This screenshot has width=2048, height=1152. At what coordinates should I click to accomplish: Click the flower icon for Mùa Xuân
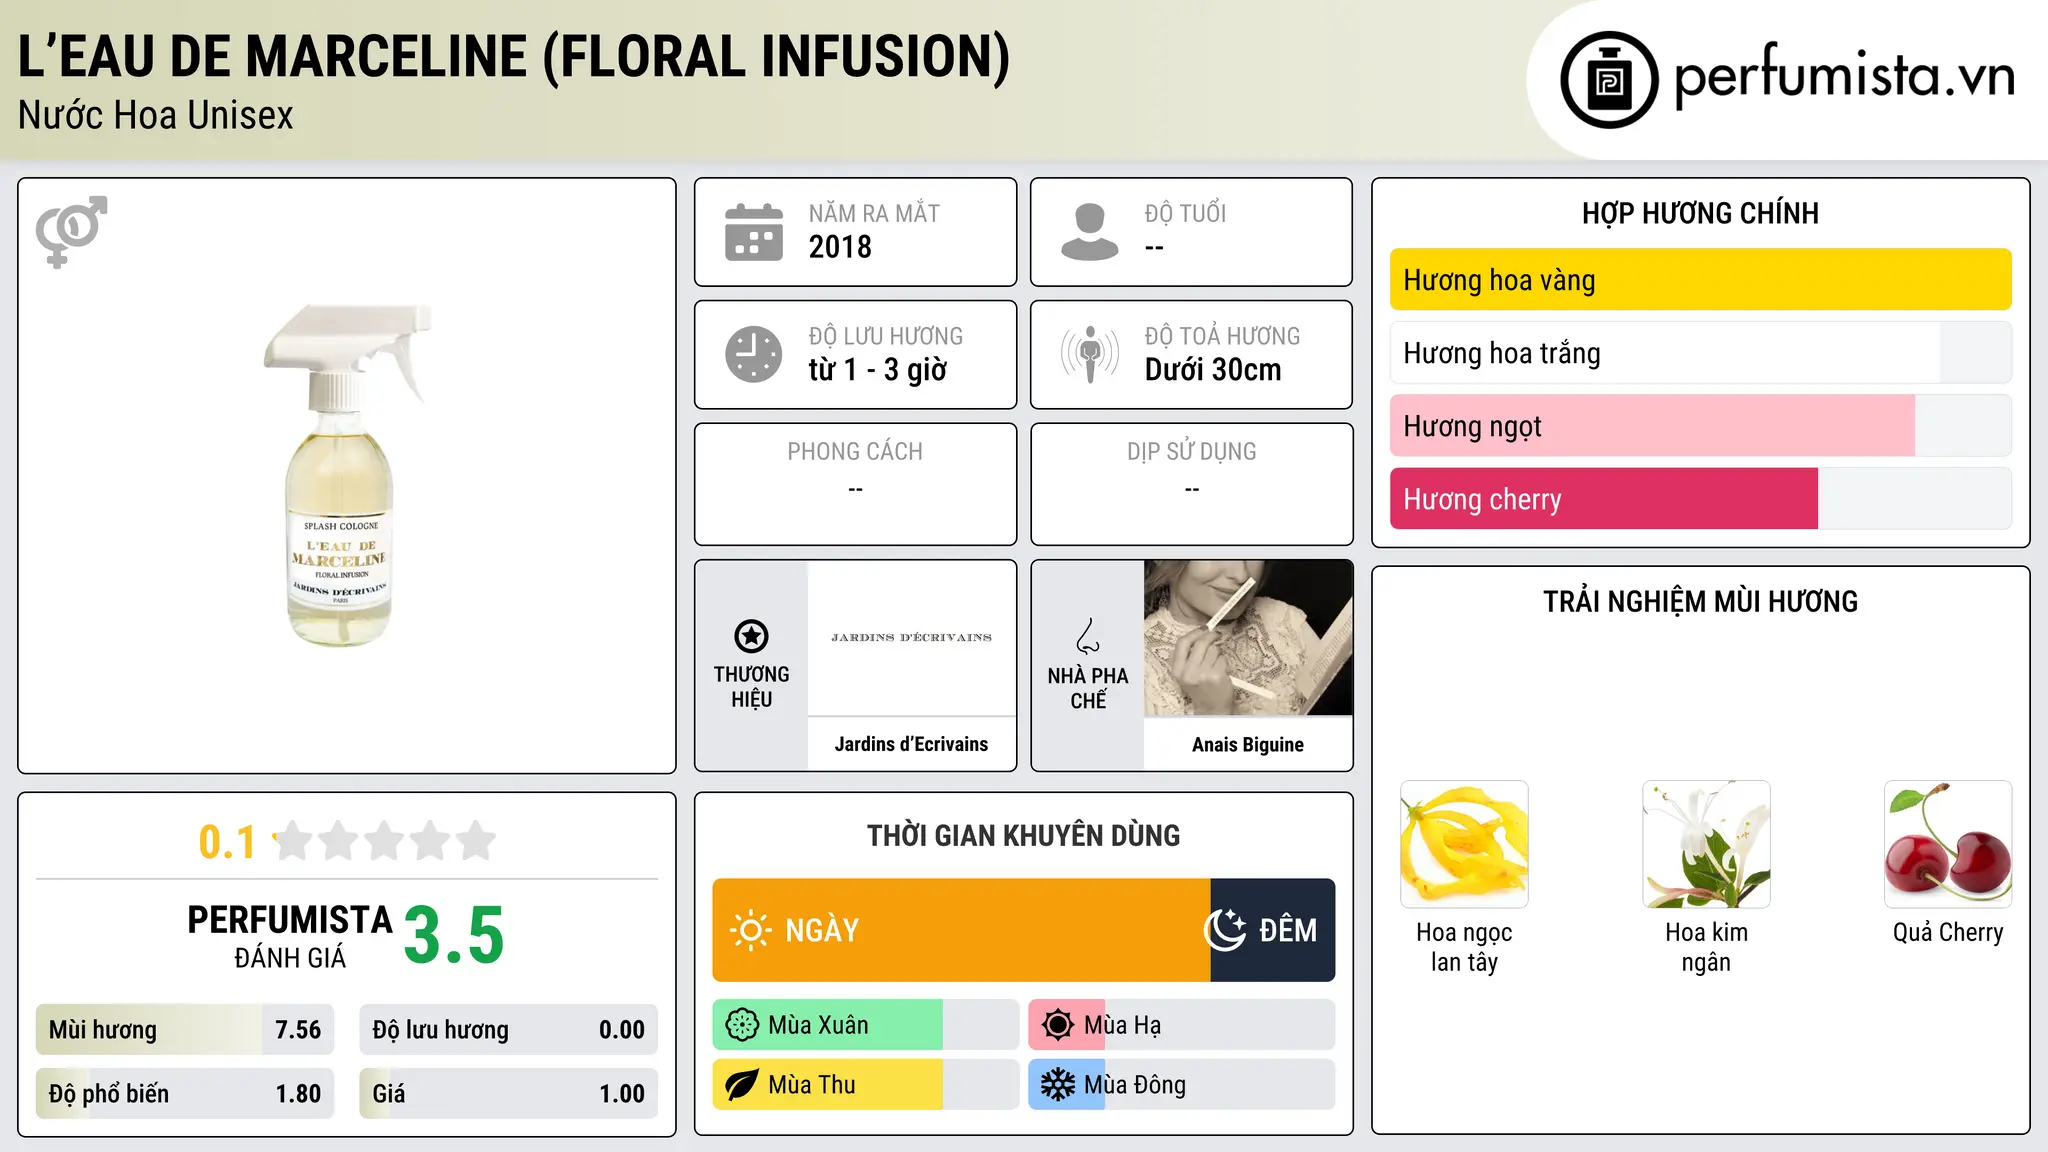pos(742,1025)
